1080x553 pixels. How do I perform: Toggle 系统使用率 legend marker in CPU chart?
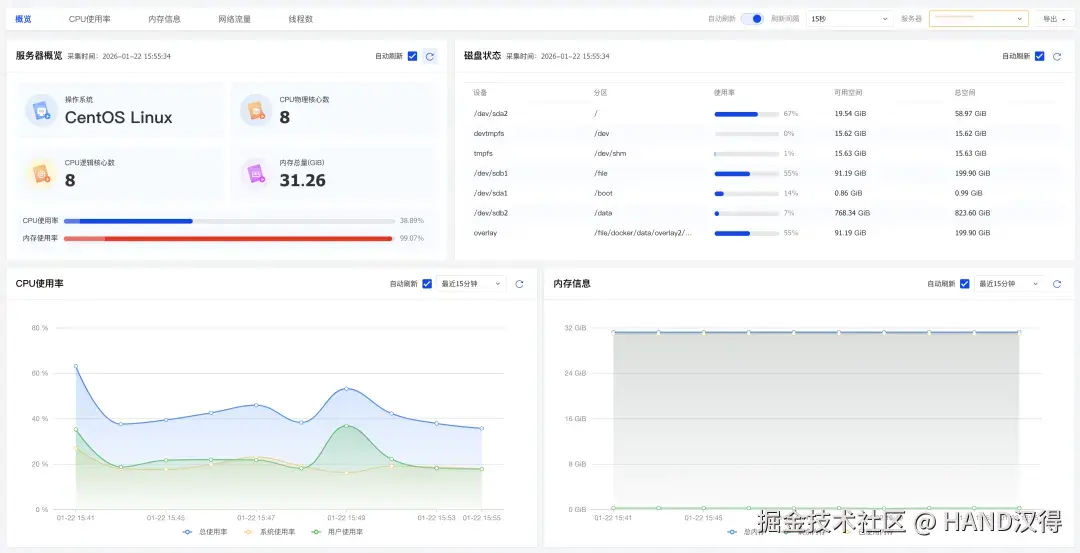(249, 532)
